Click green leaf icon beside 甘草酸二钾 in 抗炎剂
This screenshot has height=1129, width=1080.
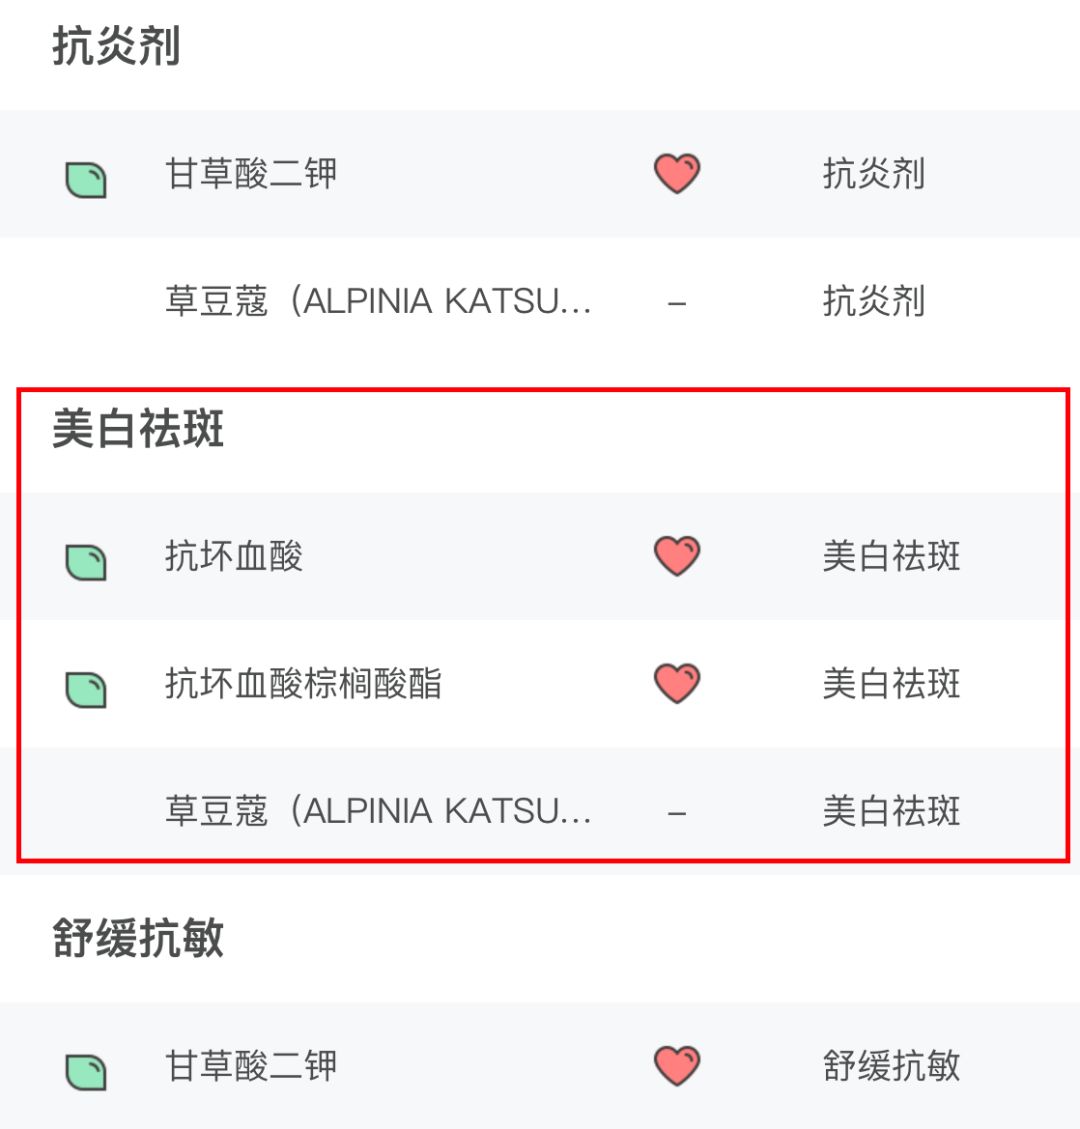click(x=86, y=179)
